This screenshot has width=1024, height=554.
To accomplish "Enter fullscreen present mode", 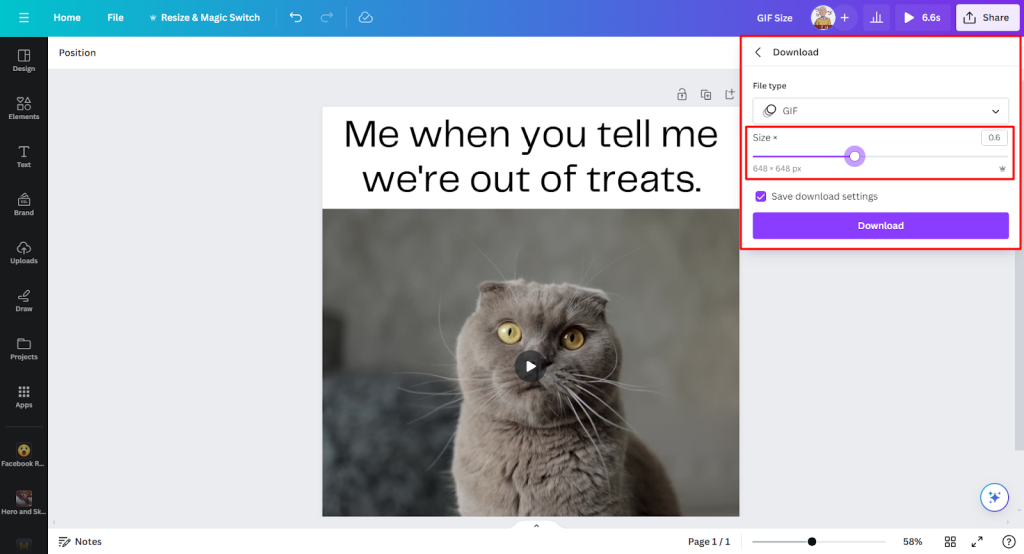I will click(977, 542).
